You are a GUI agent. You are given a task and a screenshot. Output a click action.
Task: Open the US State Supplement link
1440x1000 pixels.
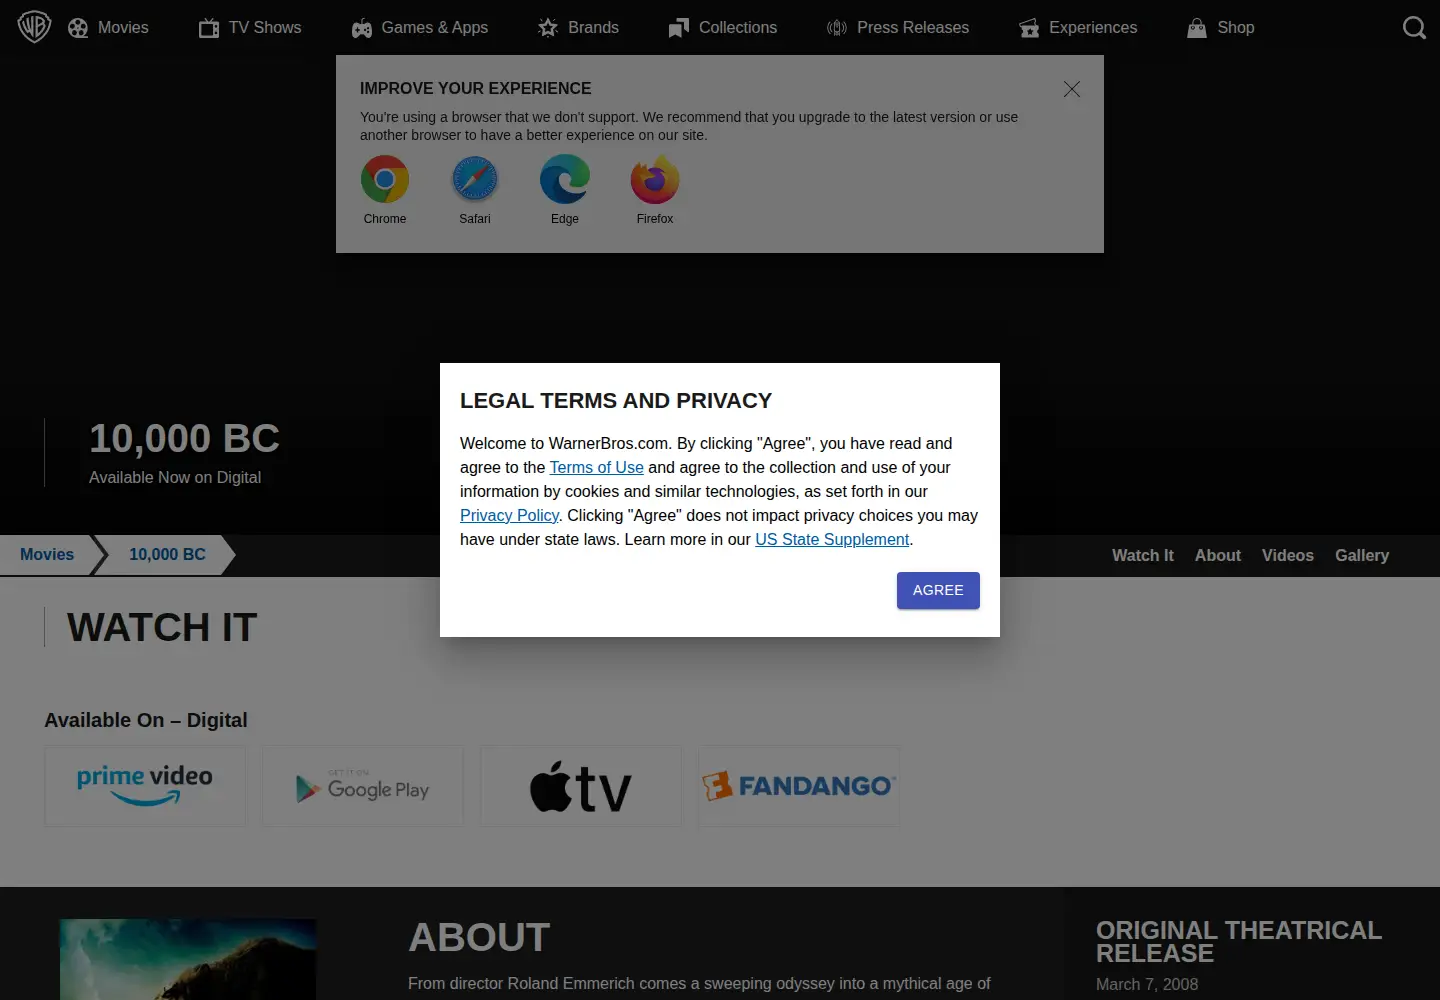(832, 539)
